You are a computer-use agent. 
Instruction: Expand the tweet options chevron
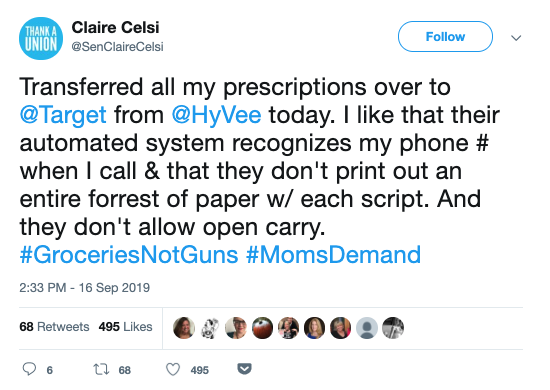(516, 38)
